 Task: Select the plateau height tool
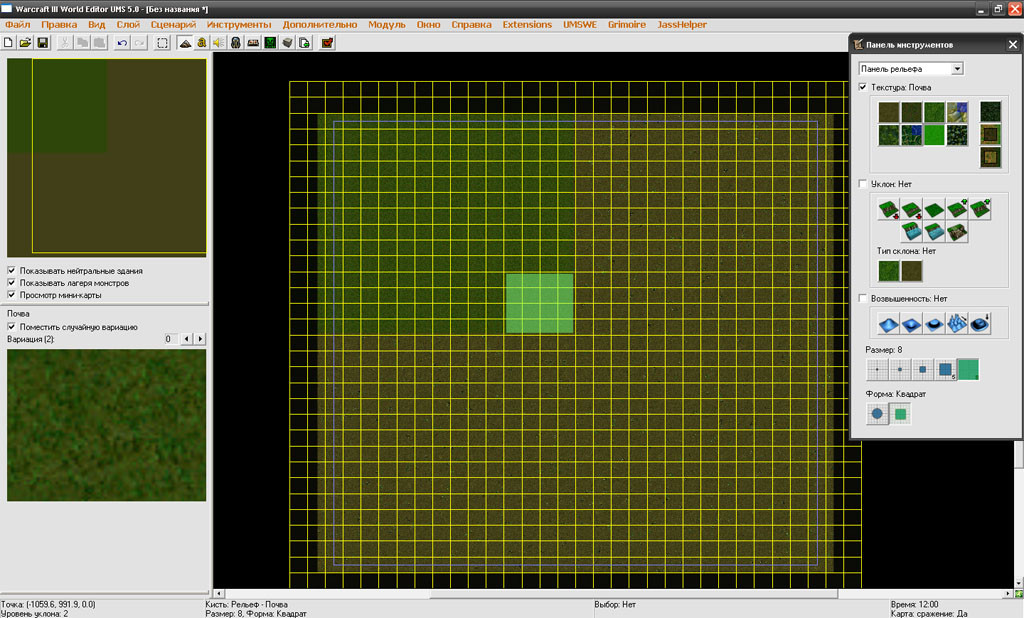934,323
